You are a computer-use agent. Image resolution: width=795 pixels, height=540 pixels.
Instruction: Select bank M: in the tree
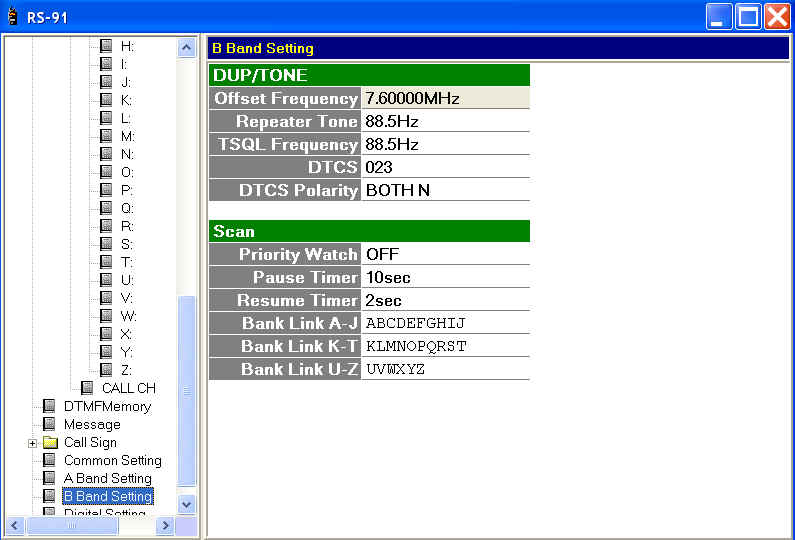pyautogui.click(x=128, y=136)
